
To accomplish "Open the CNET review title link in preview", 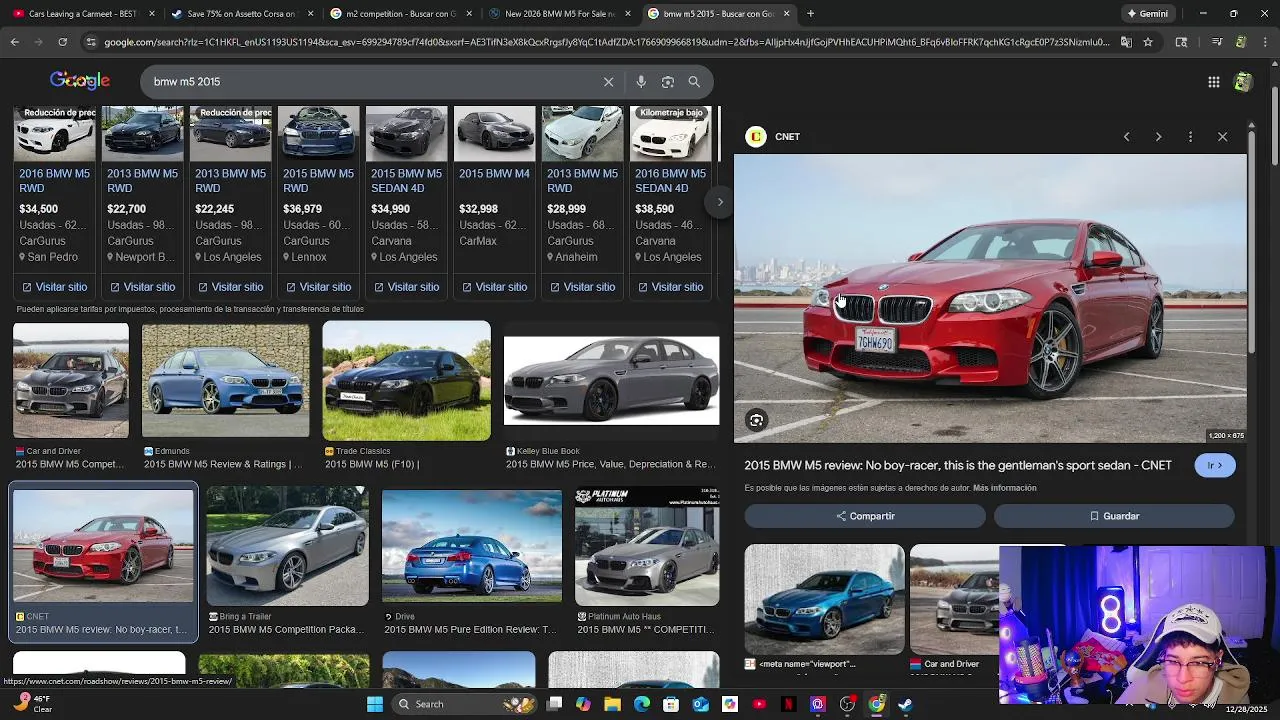I will (x=958, y=466).
